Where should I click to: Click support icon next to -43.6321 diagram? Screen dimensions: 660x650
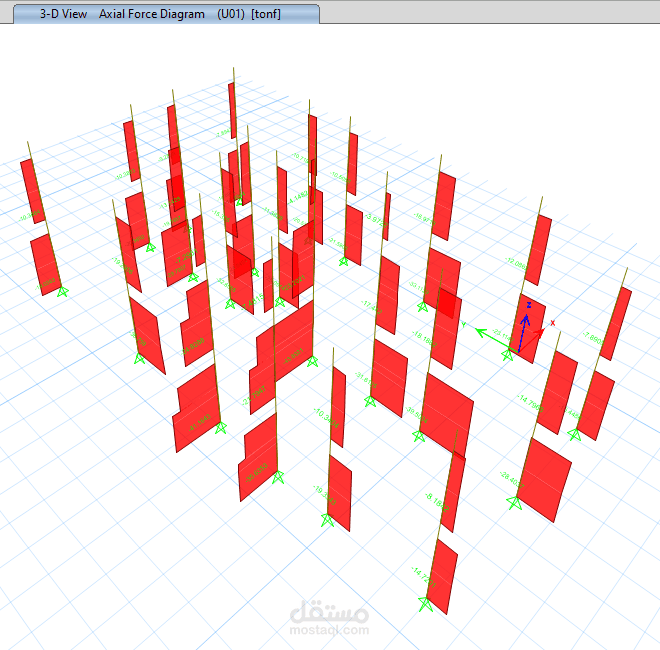click(x=312, y=361)
